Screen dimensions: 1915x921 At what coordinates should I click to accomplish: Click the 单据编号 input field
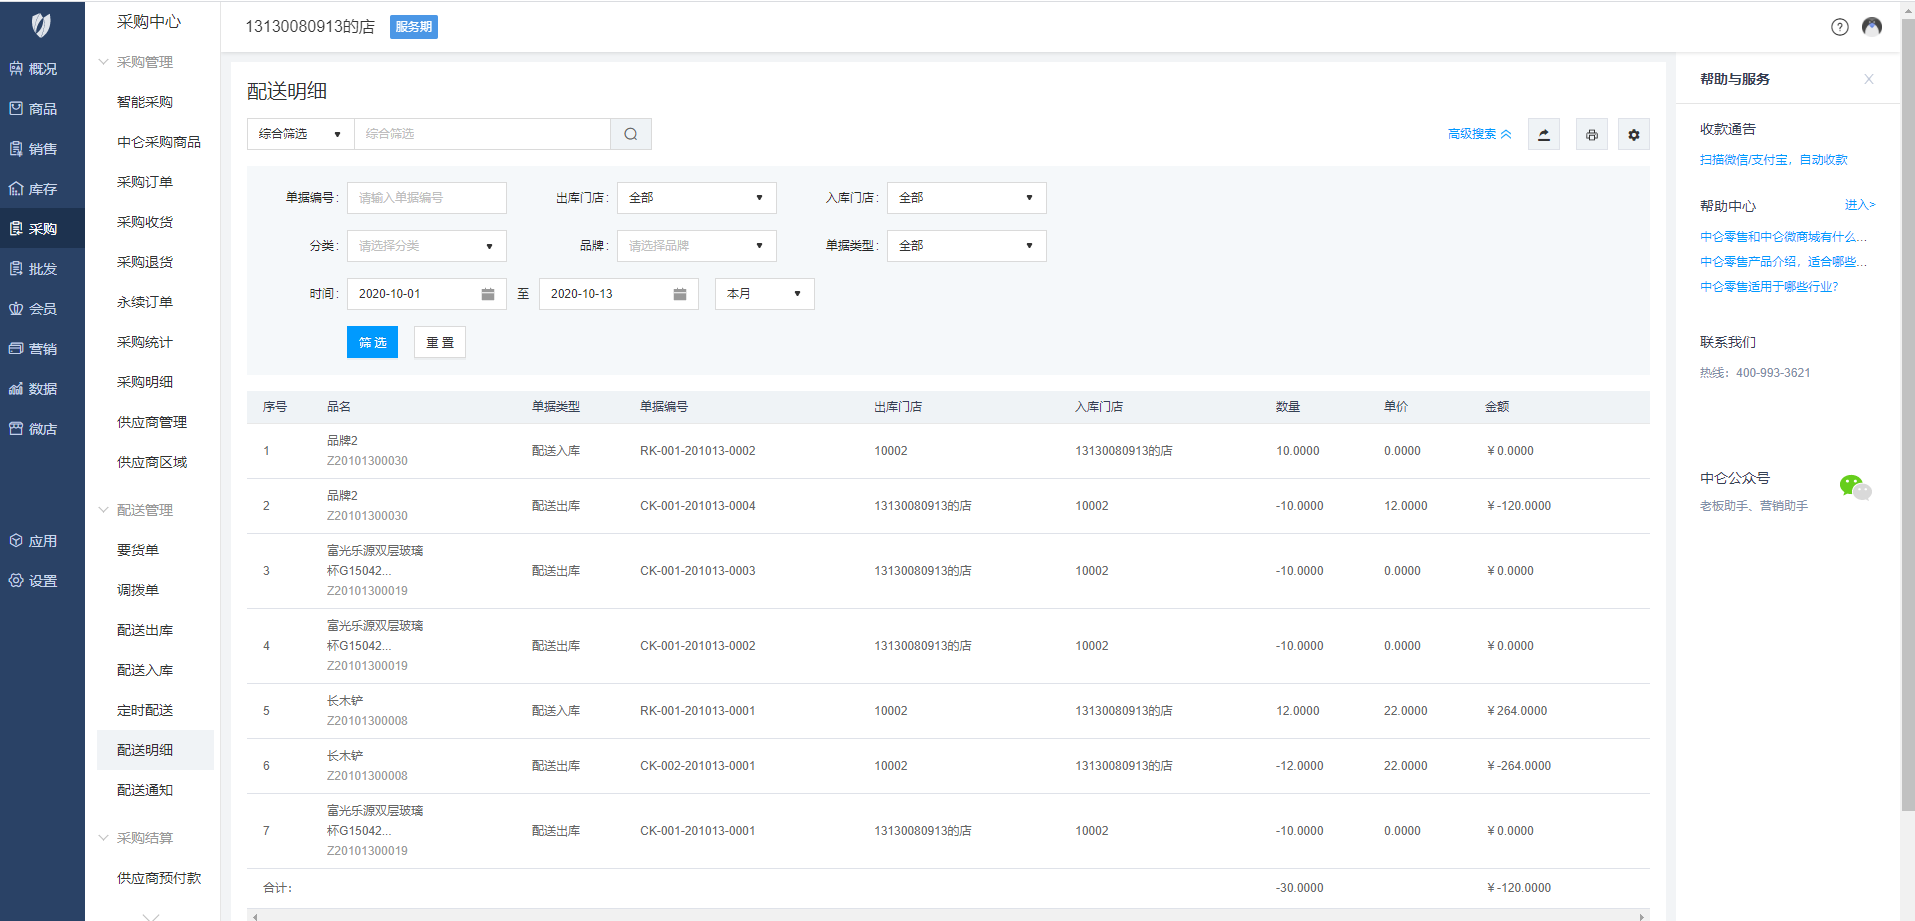pyautogui.click(x=426, y=198)
